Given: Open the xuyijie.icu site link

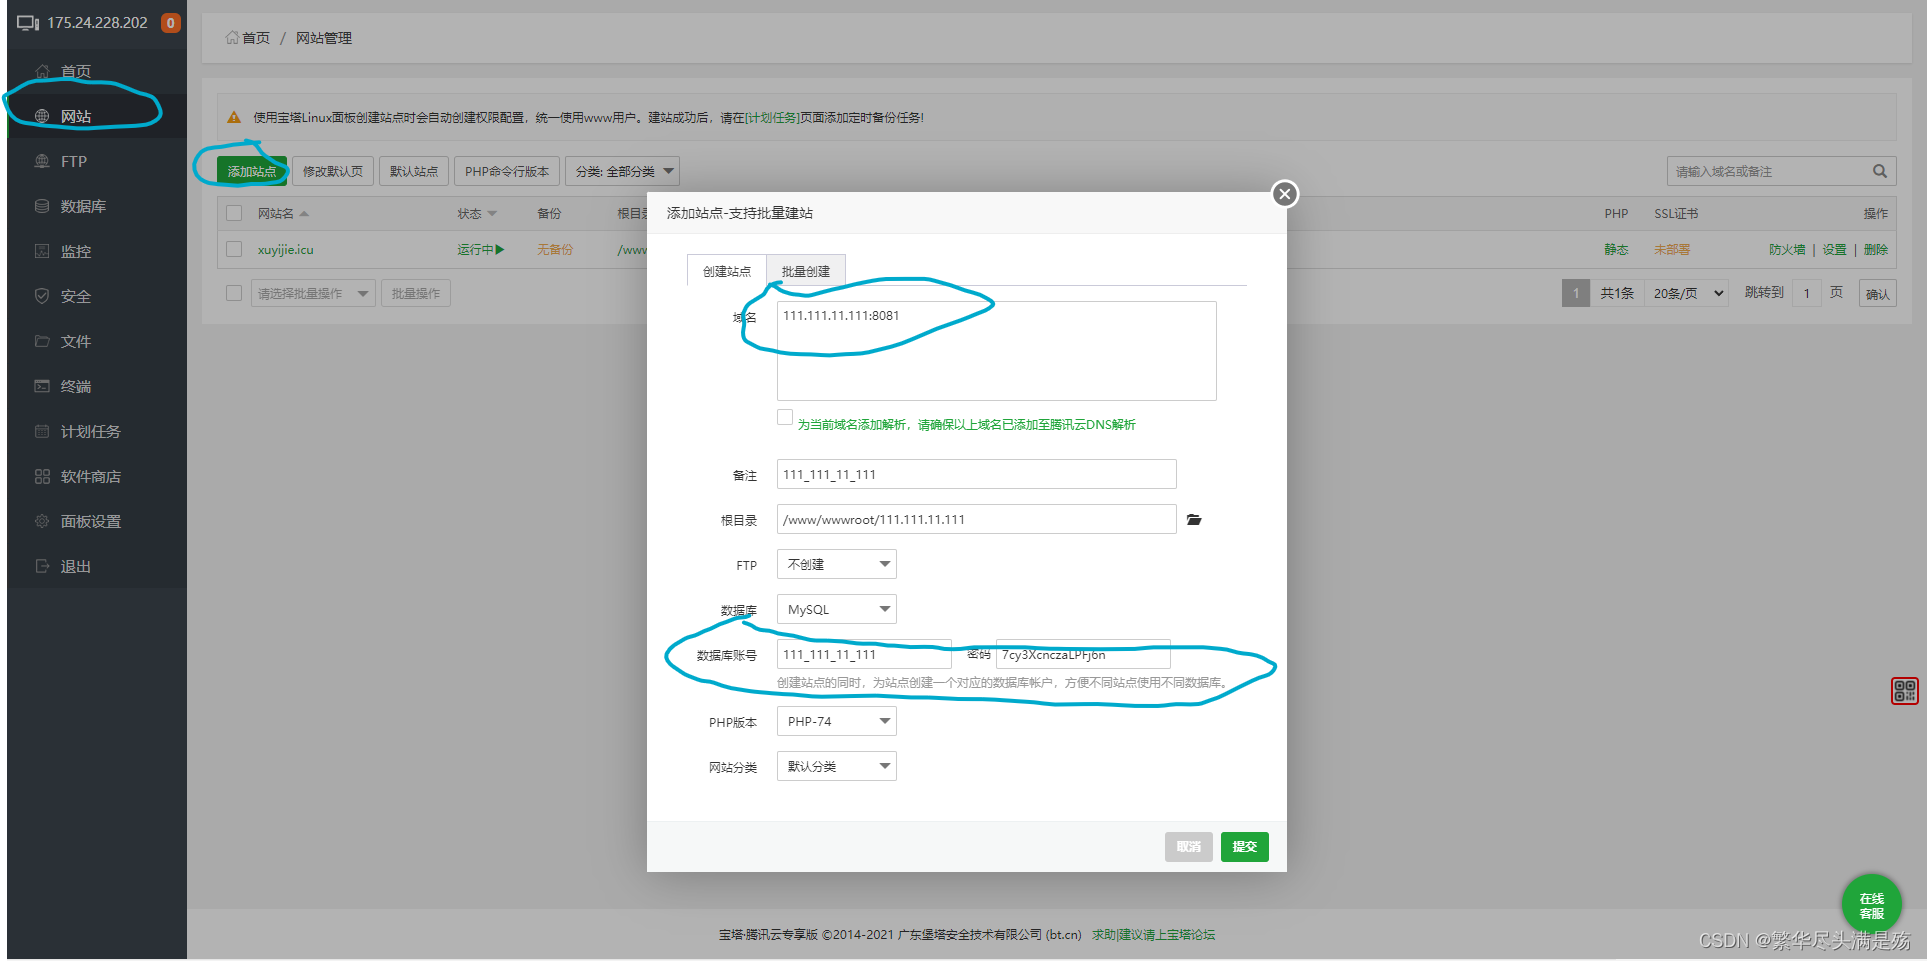Looking at the screenshot, I should coord(286,249).
